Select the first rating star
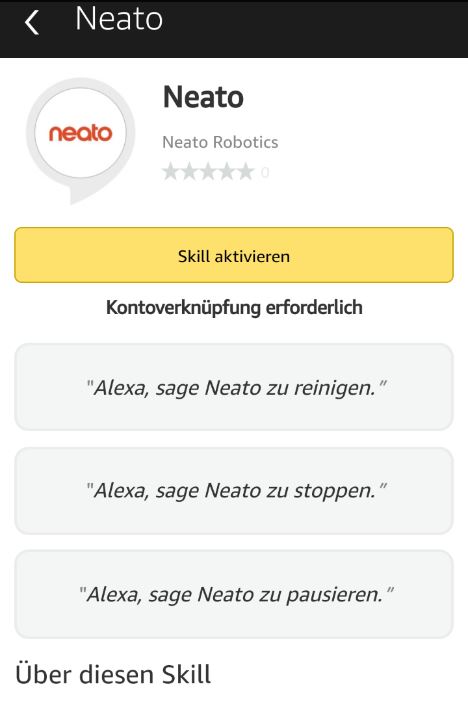468x703 pixels. (x=170, y=171)
